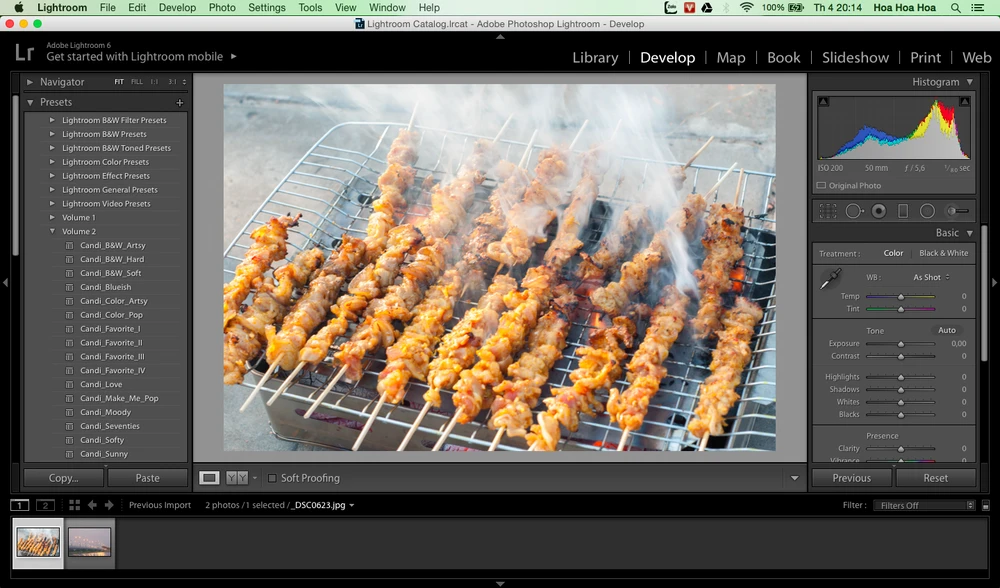1000x588 pixels.
Task: Click the Auto tone button
Action: point(945,329)
